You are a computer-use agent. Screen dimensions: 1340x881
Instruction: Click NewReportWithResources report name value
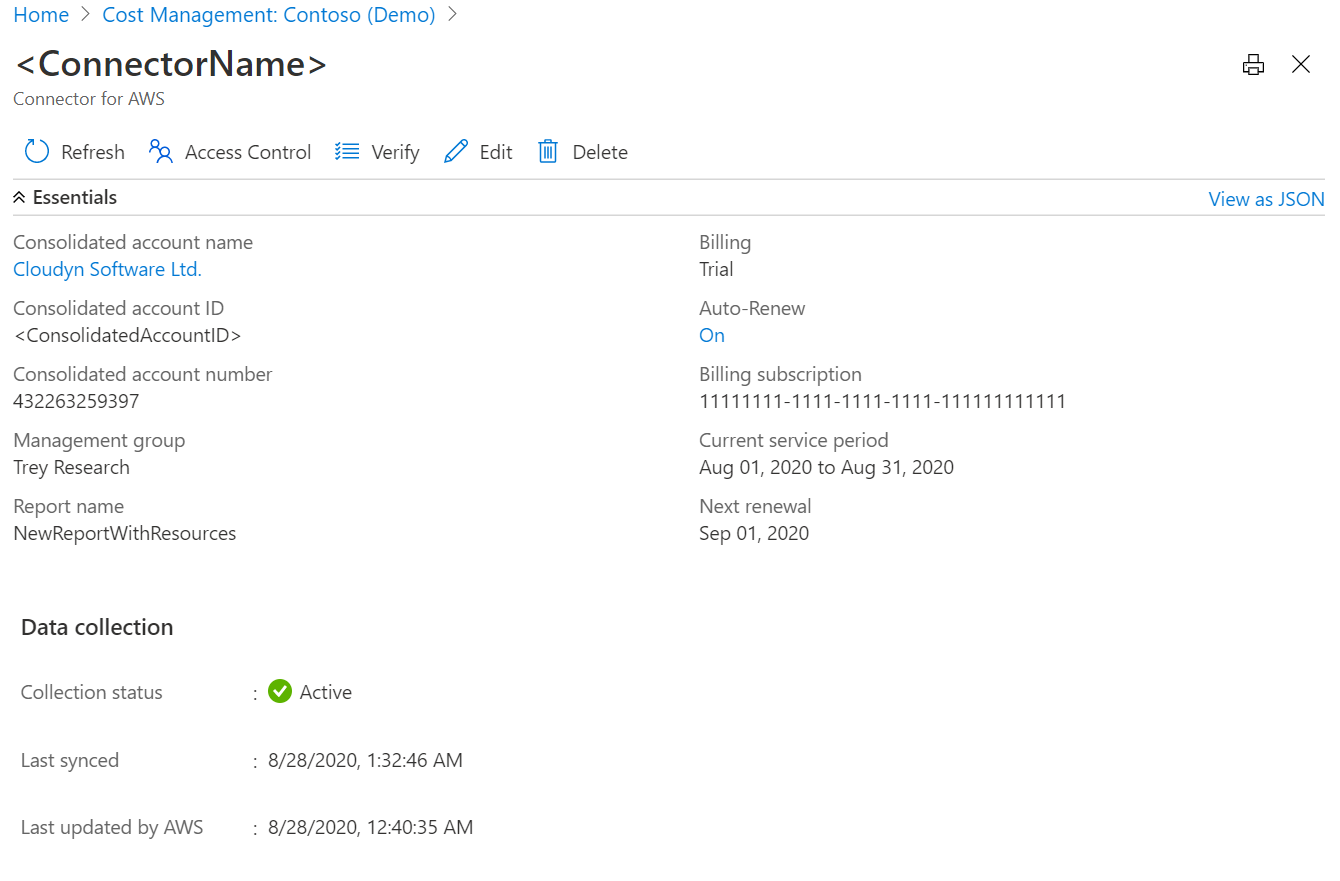[125, 533]
